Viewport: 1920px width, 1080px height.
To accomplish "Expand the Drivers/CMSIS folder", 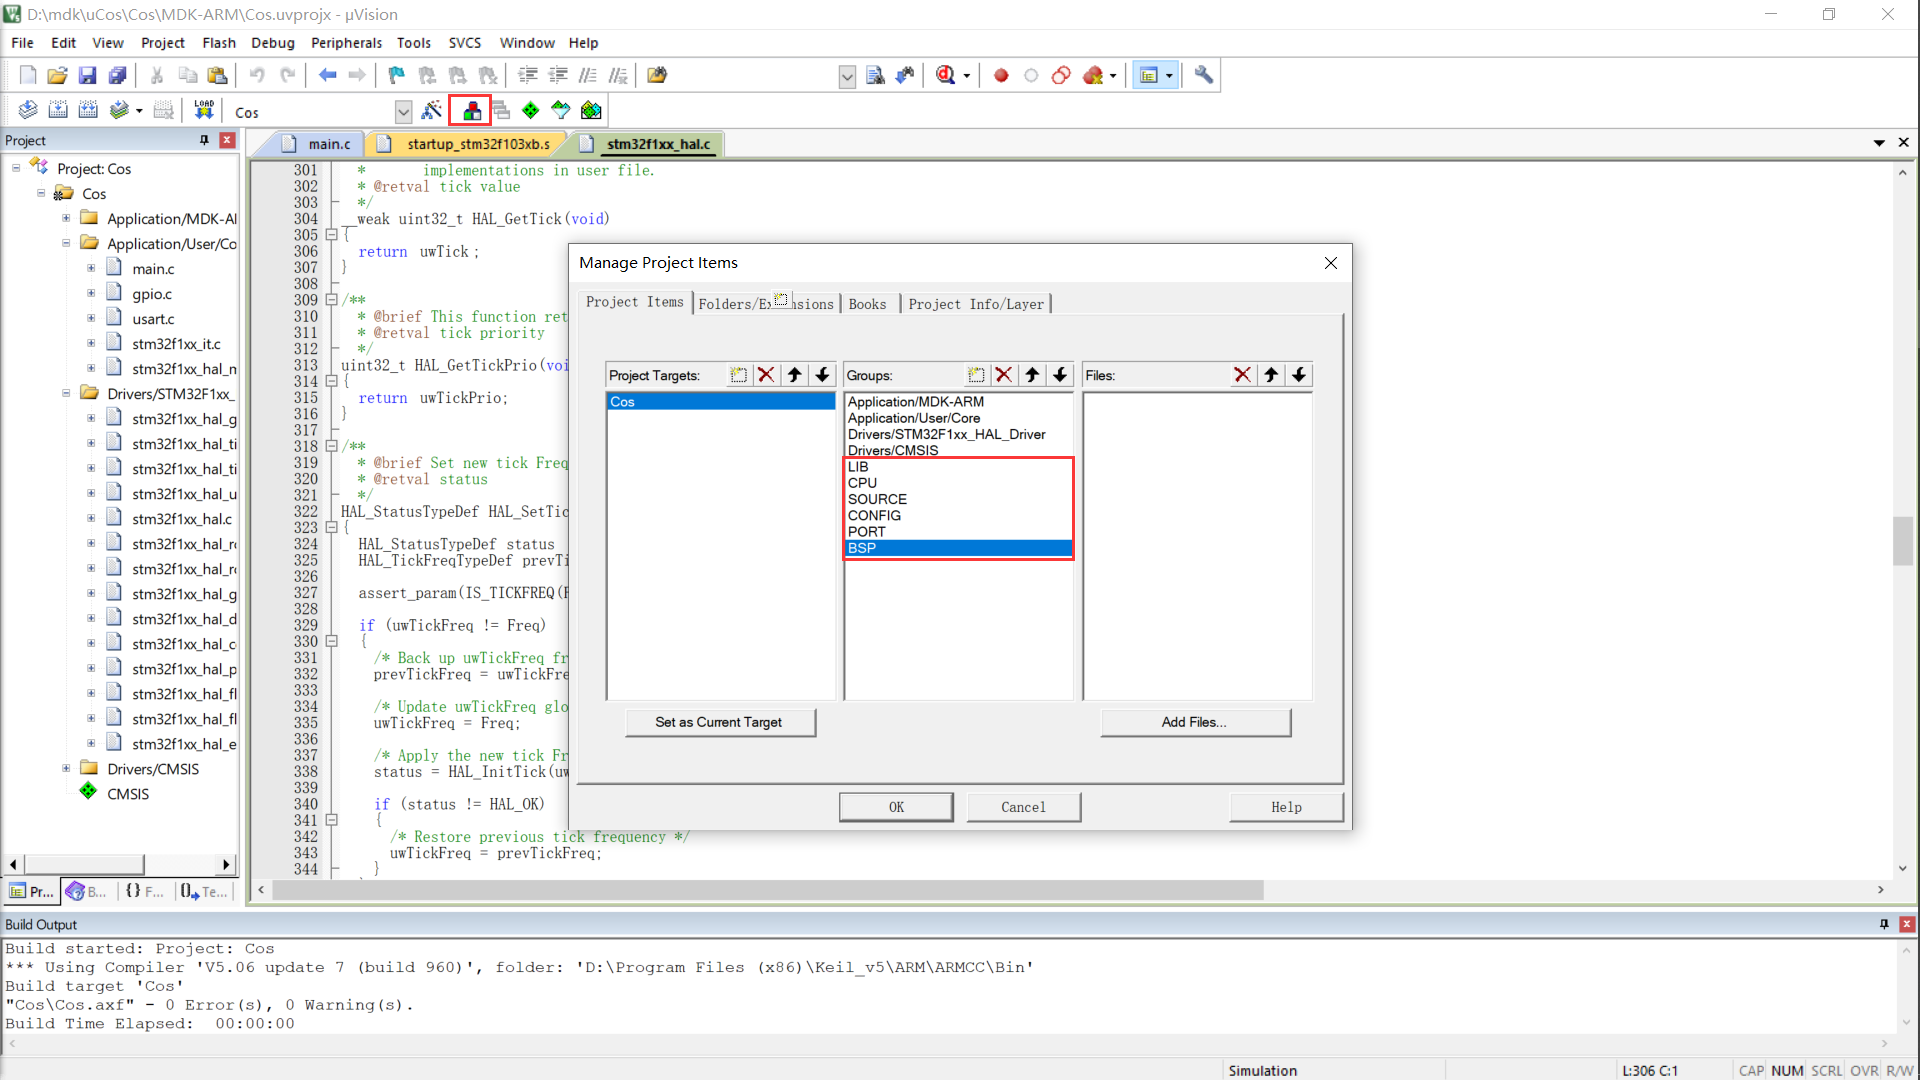I will click(x=66, y=769).
